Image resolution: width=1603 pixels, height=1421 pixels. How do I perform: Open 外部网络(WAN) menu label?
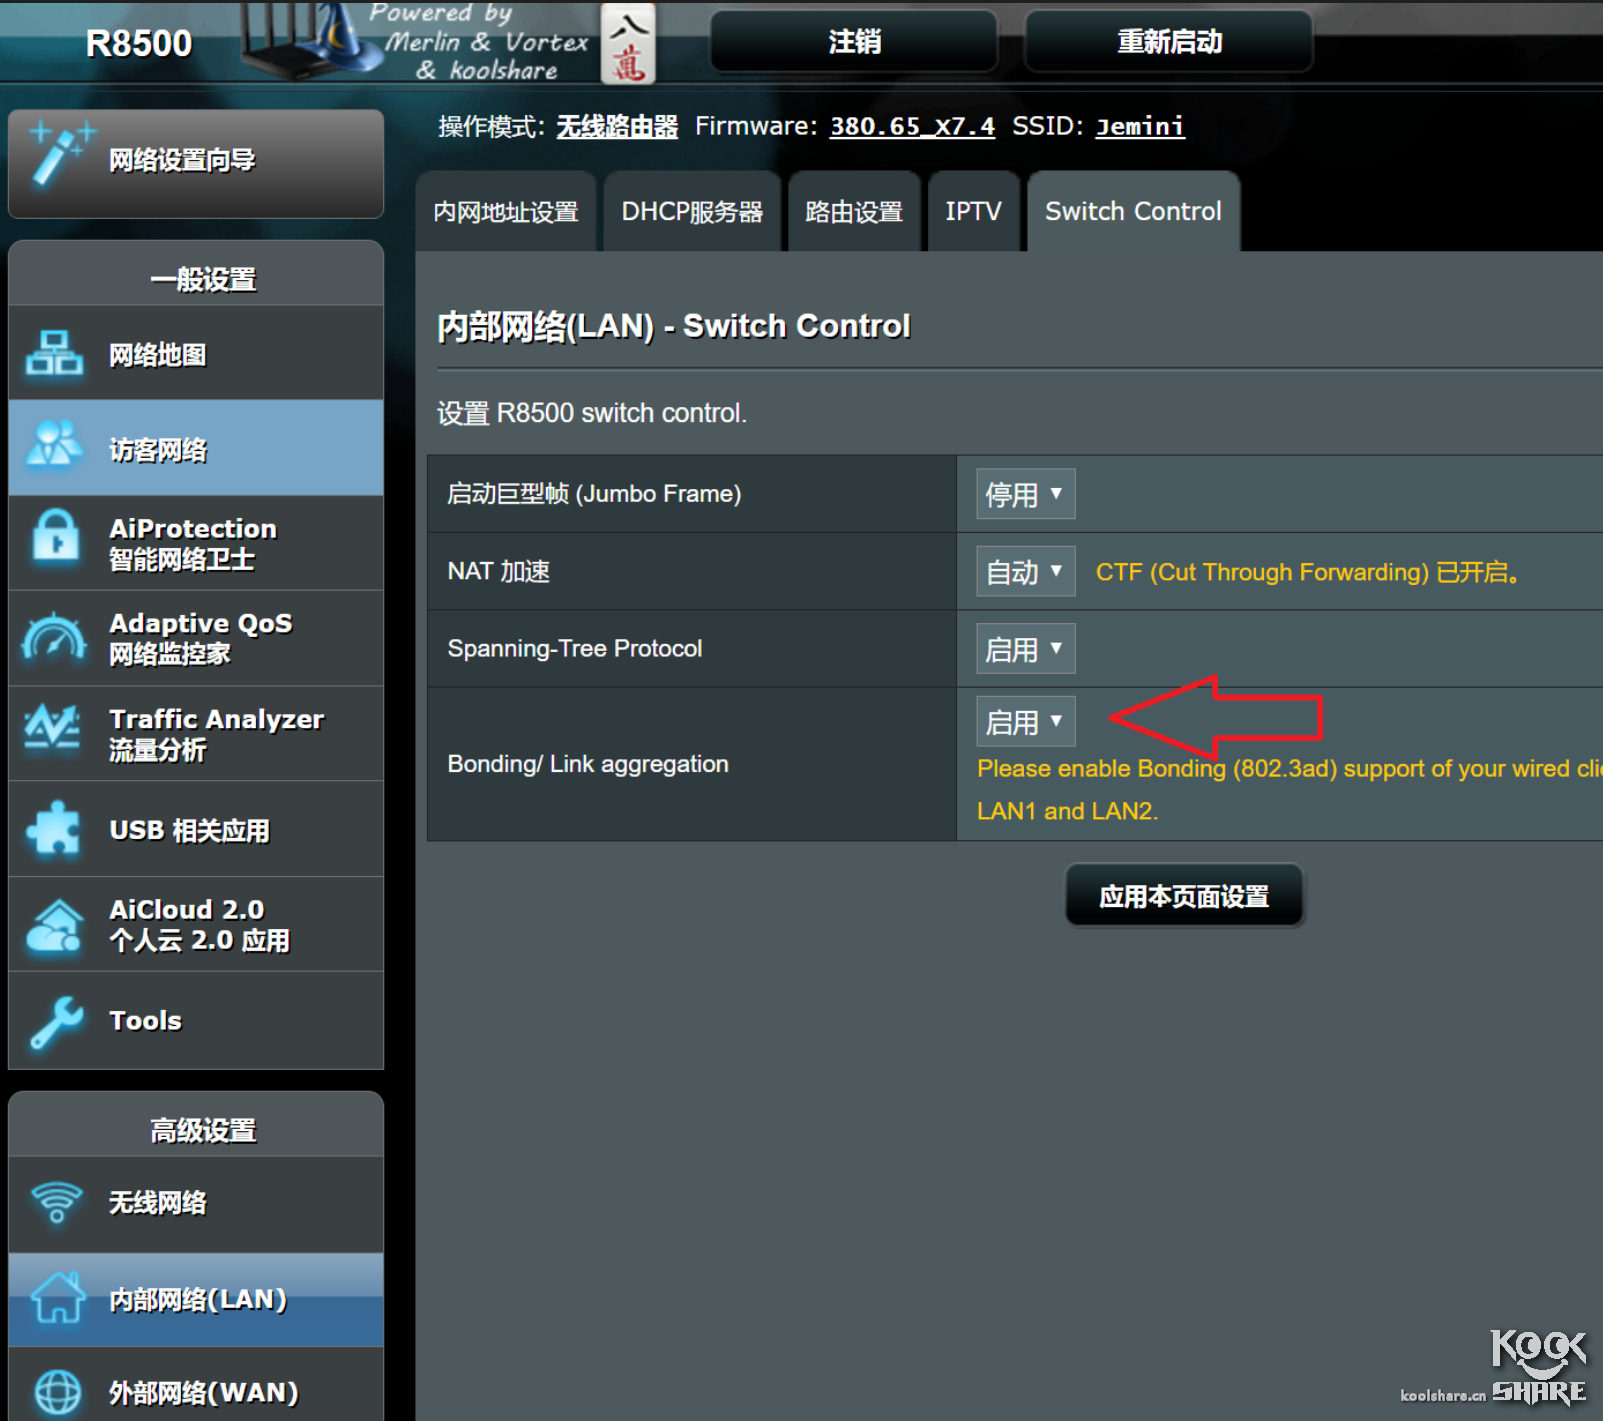[204, 1393]
